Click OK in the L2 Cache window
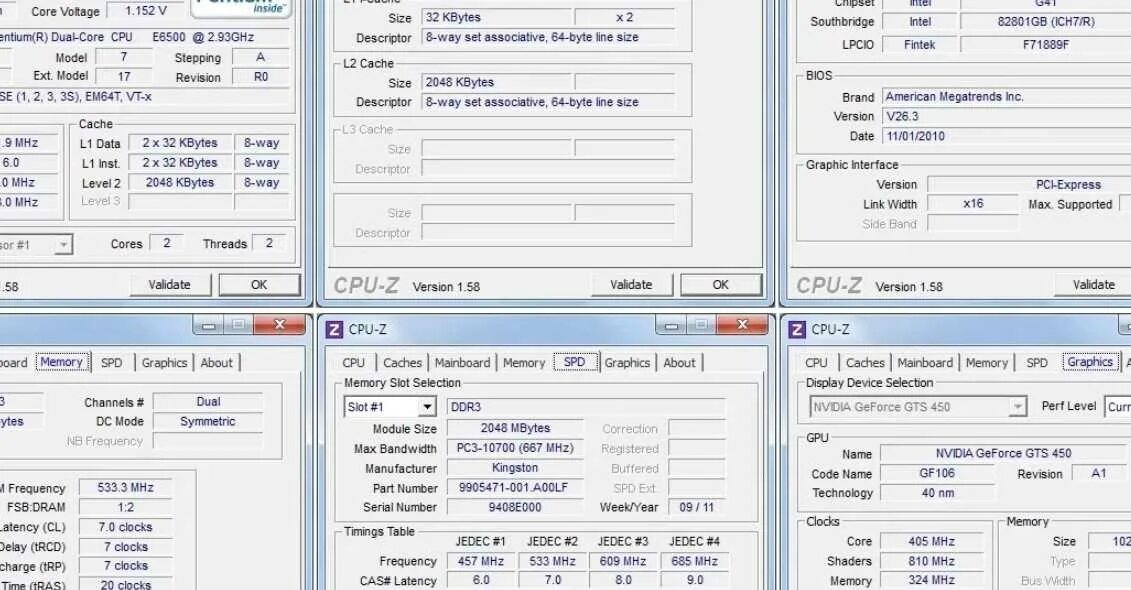 point(721,285)
